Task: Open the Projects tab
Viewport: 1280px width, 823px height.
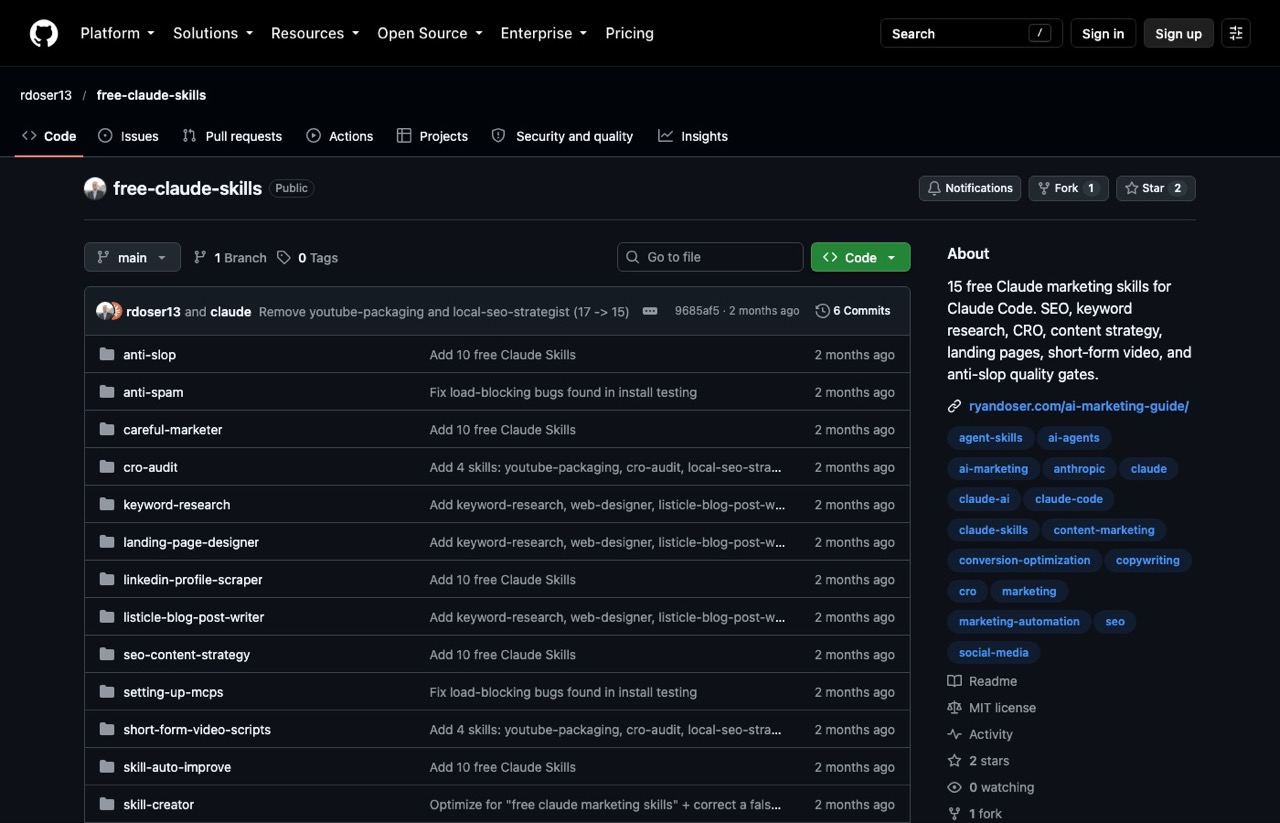Action: 432,136
